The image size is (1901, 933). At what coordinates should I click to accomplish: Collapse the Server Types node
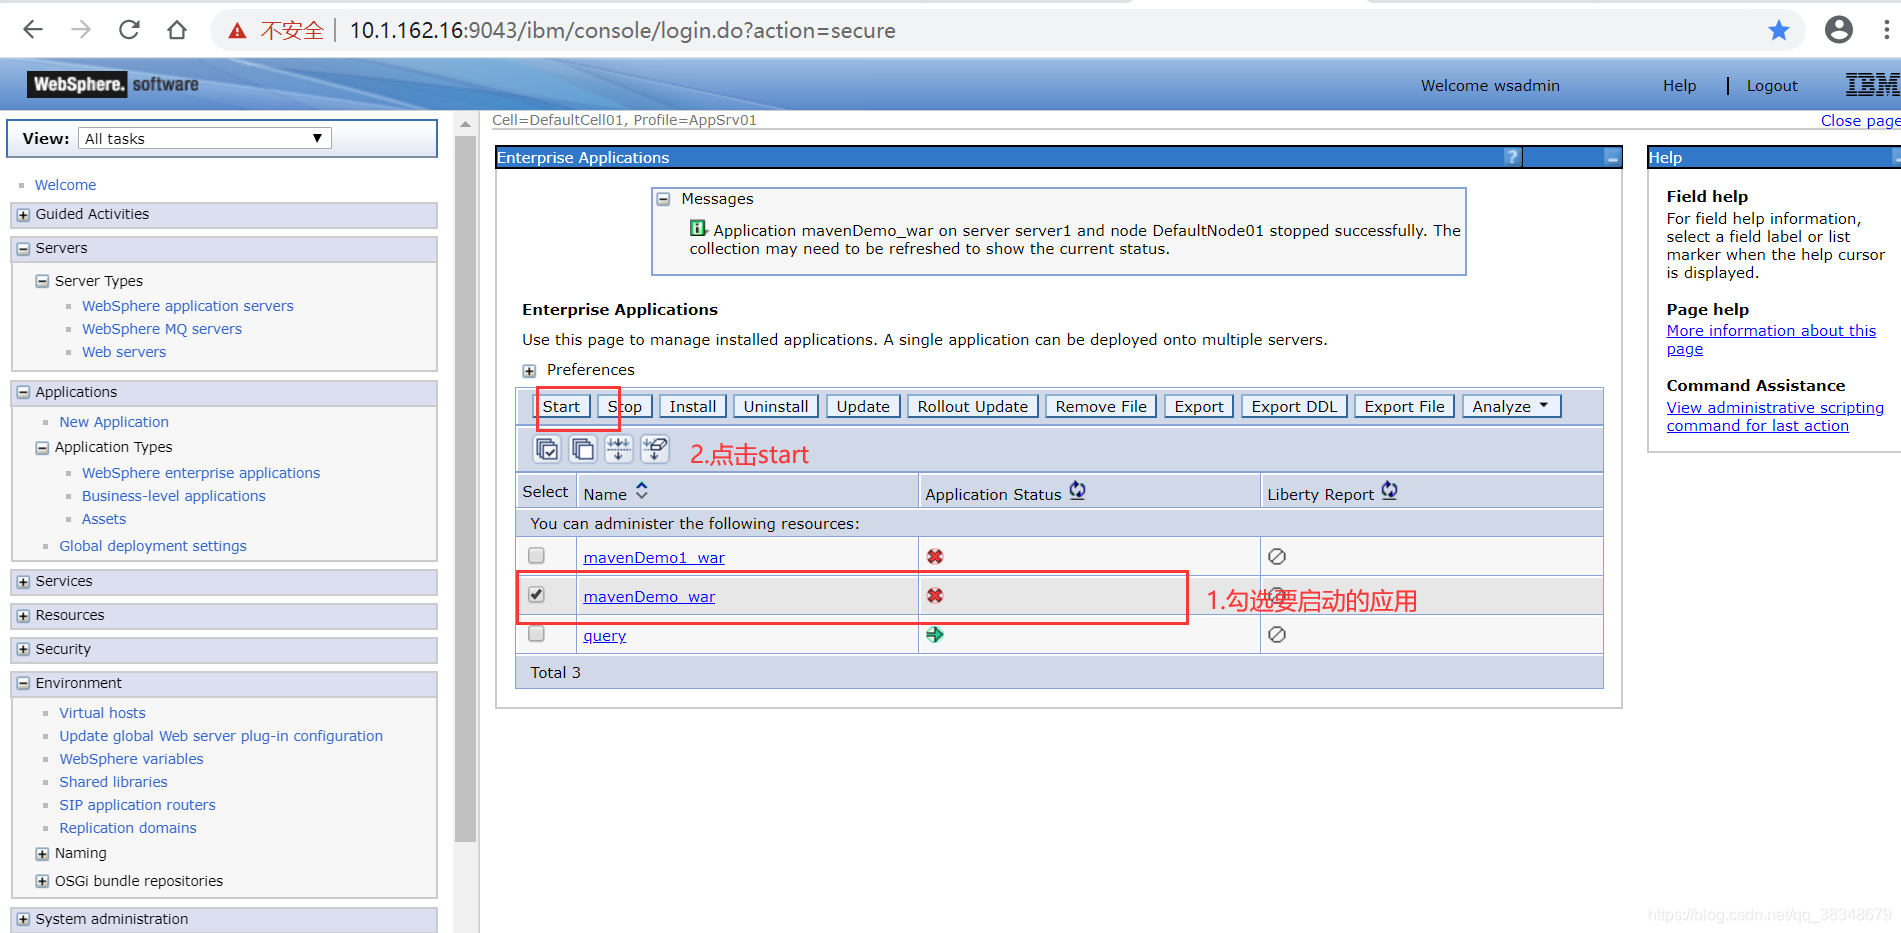[x=42, y=281]
